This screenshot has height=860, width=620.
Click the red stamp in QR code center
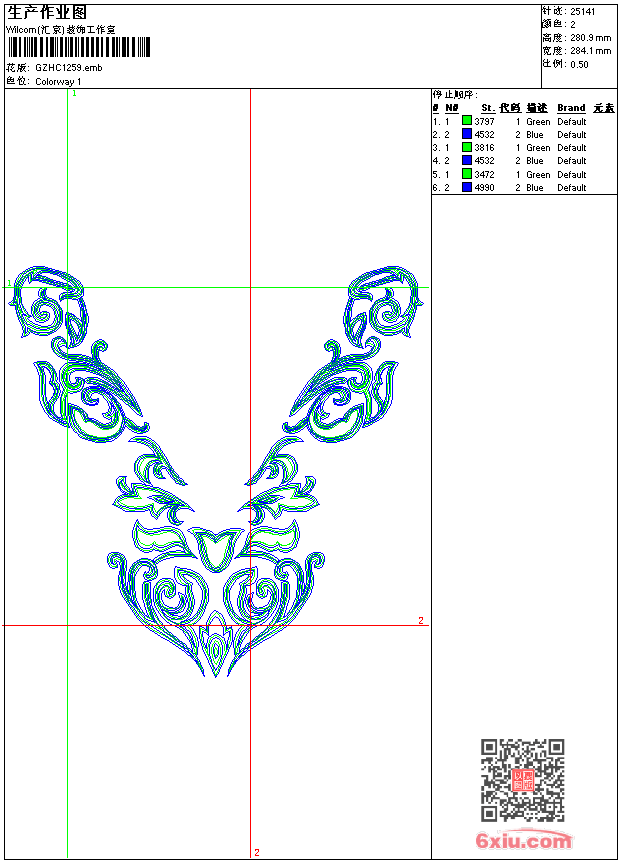point(522,780)
